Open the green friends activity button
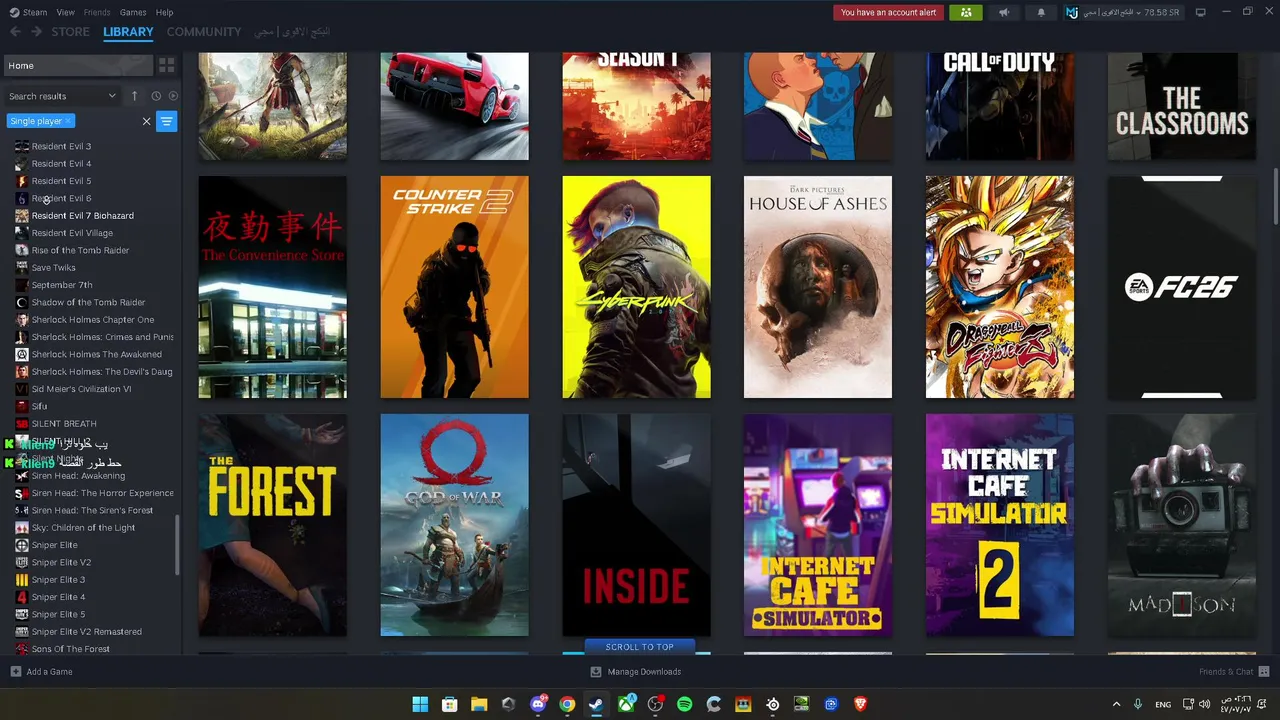The width and height of the screenshot is (1280, 720). 966,12
